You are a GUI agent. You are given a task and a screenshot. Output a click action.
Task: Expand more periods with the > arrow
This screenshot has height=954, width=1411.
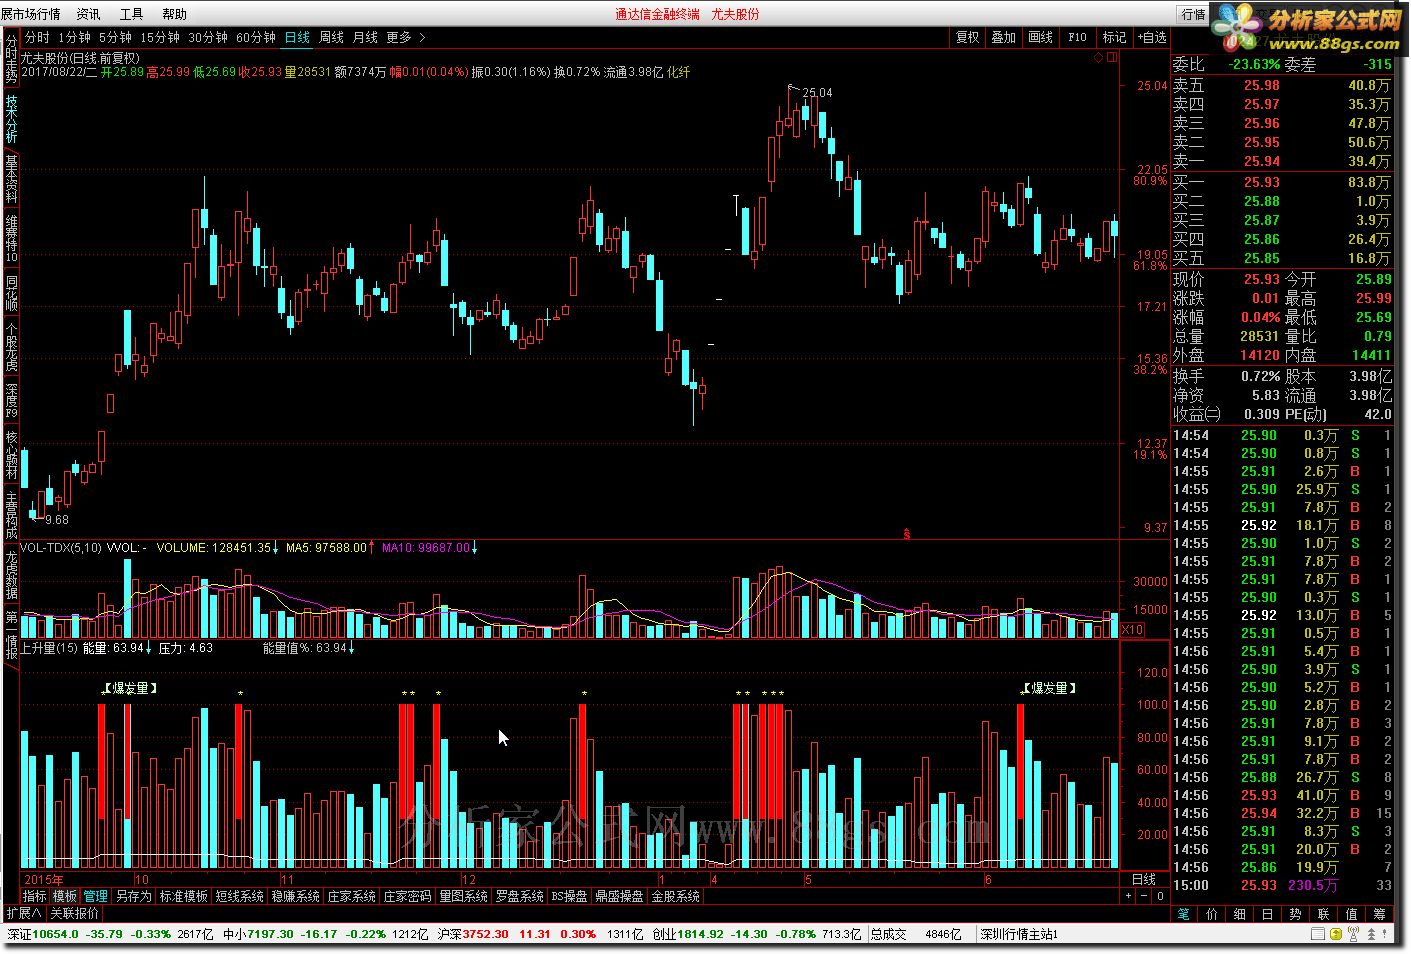[422, 37]
